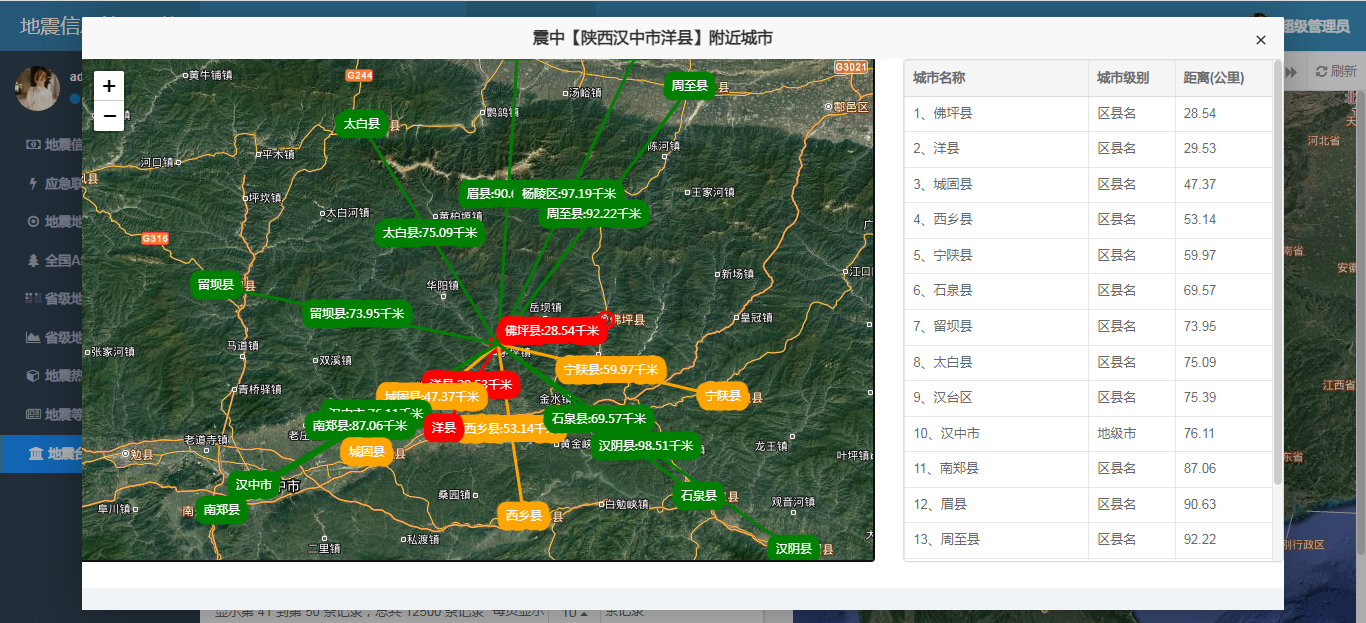Image resolution: width=1366 pixels, height=623 pixels.
Task: Select table row 9、汉台区
Action: 1089,398
